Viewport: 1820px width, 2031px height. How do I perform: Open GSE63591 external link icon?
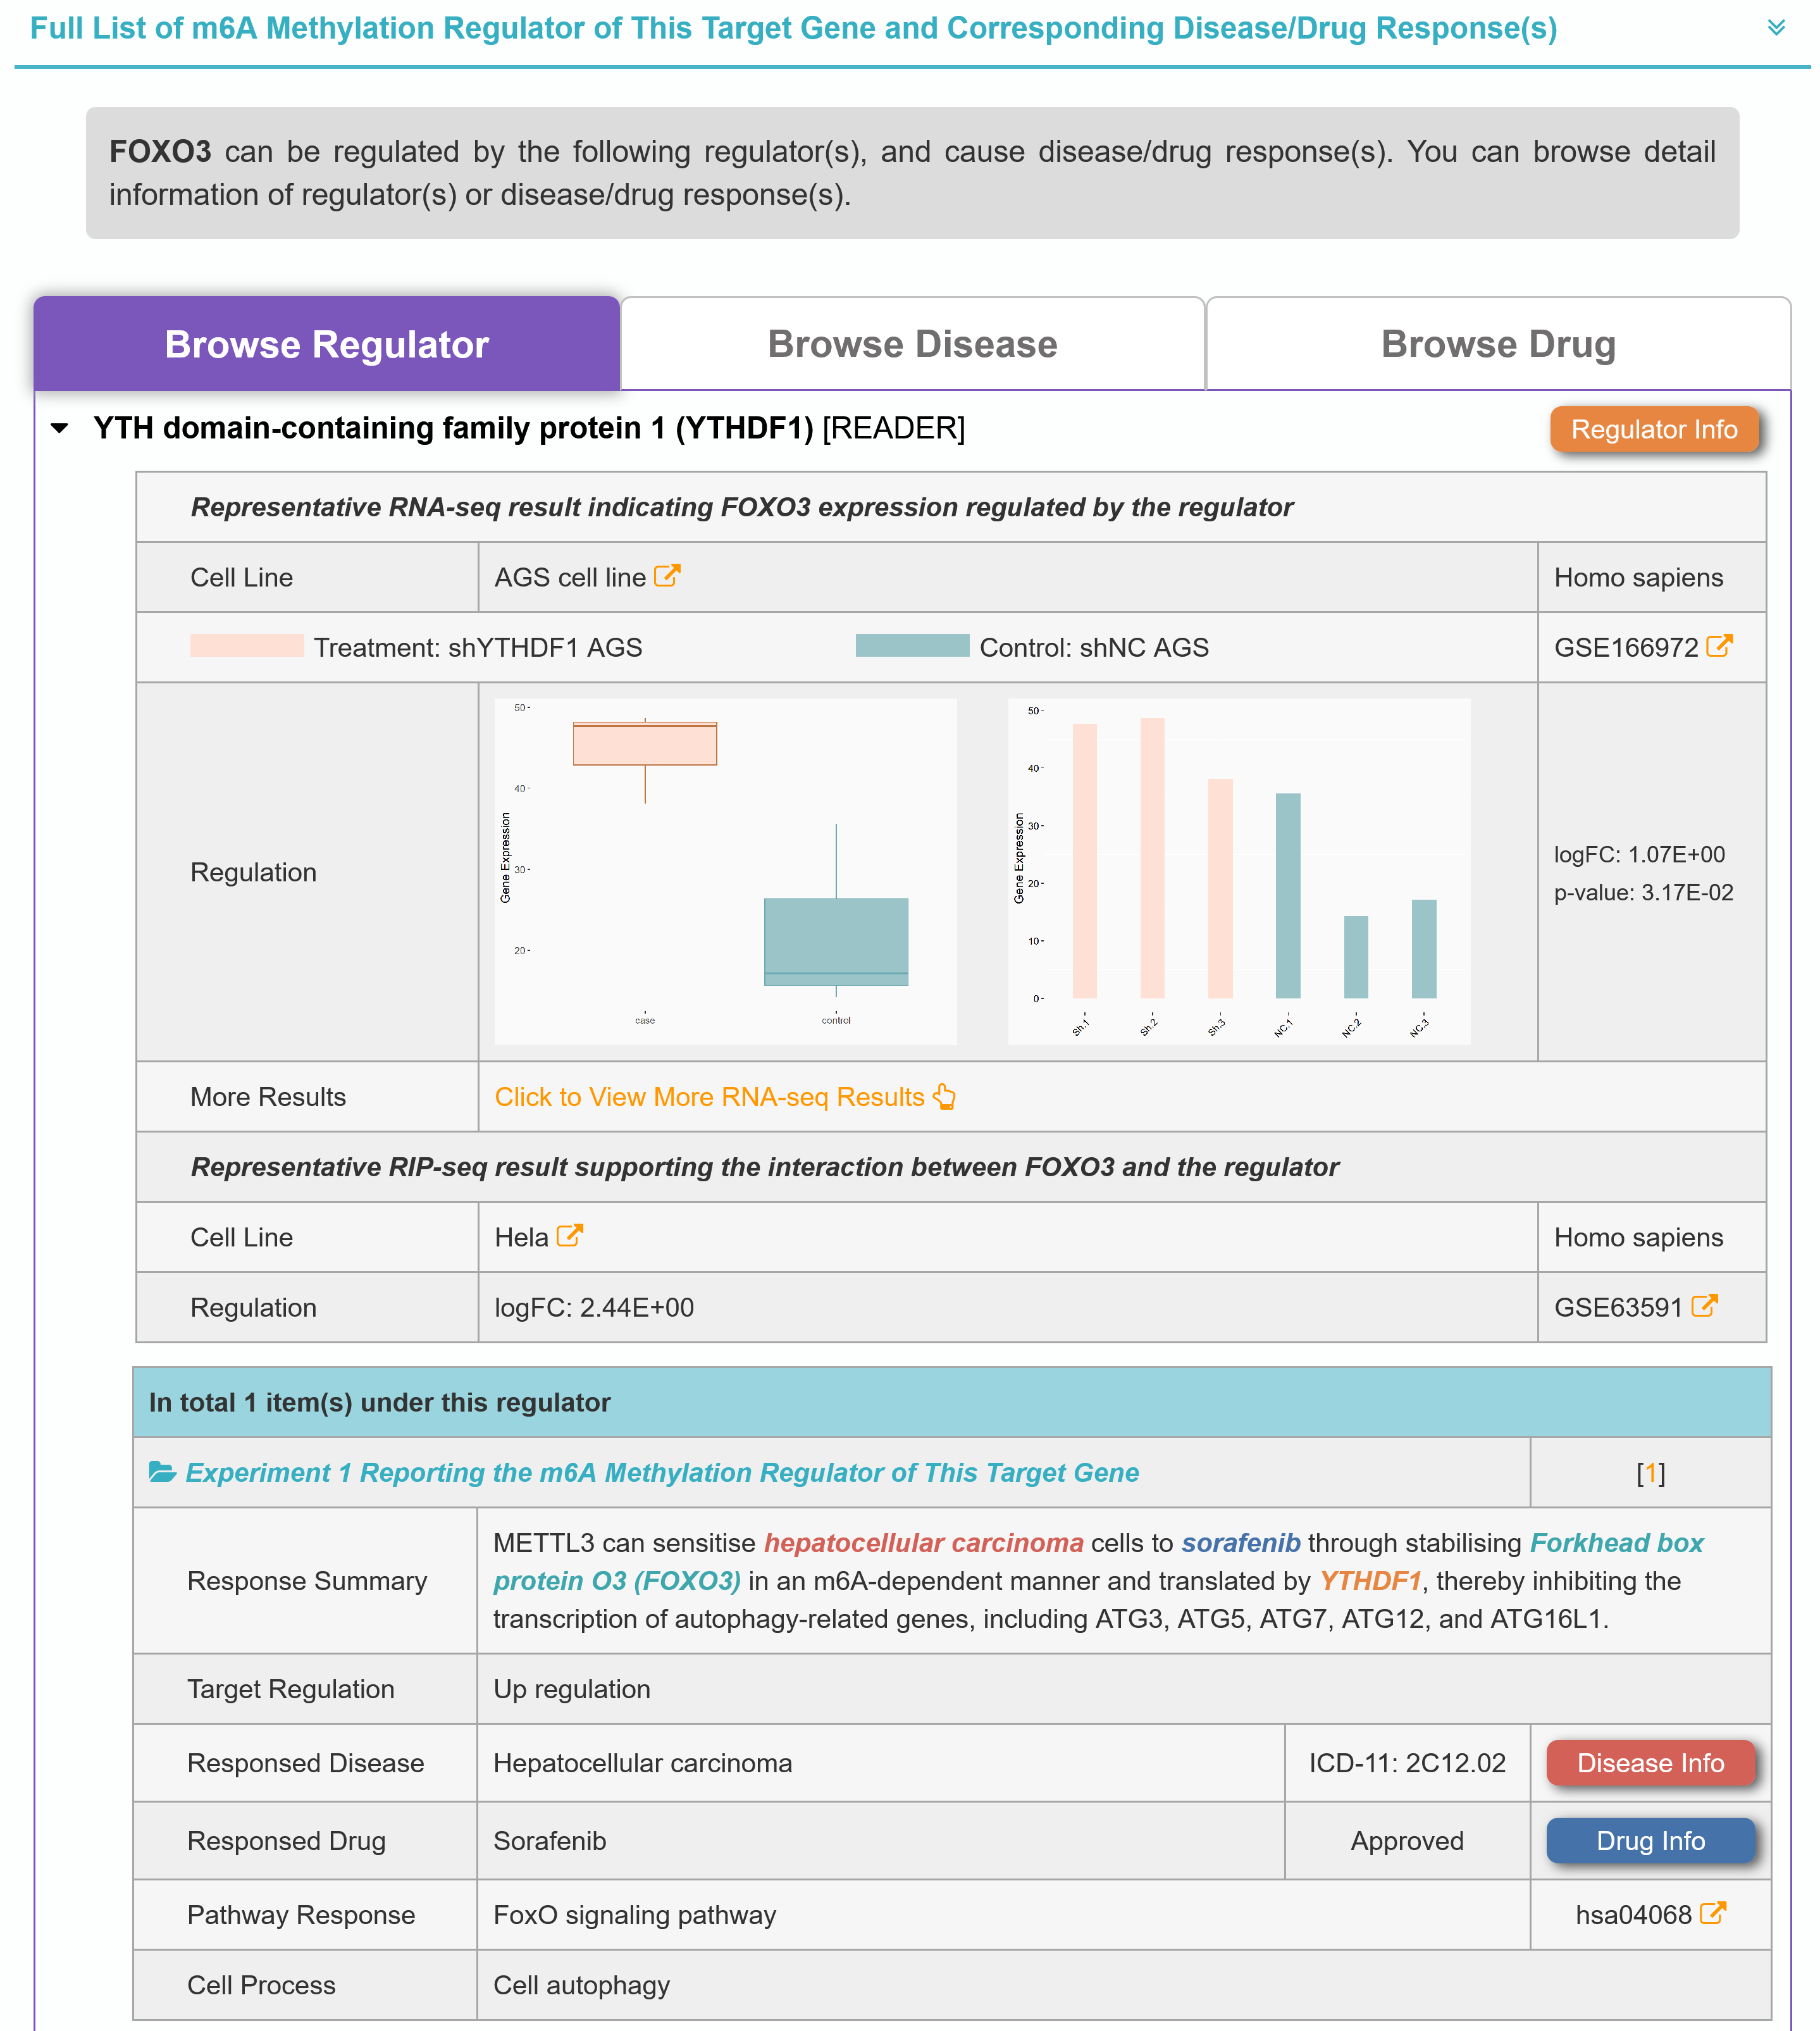click(1704, 1306)
